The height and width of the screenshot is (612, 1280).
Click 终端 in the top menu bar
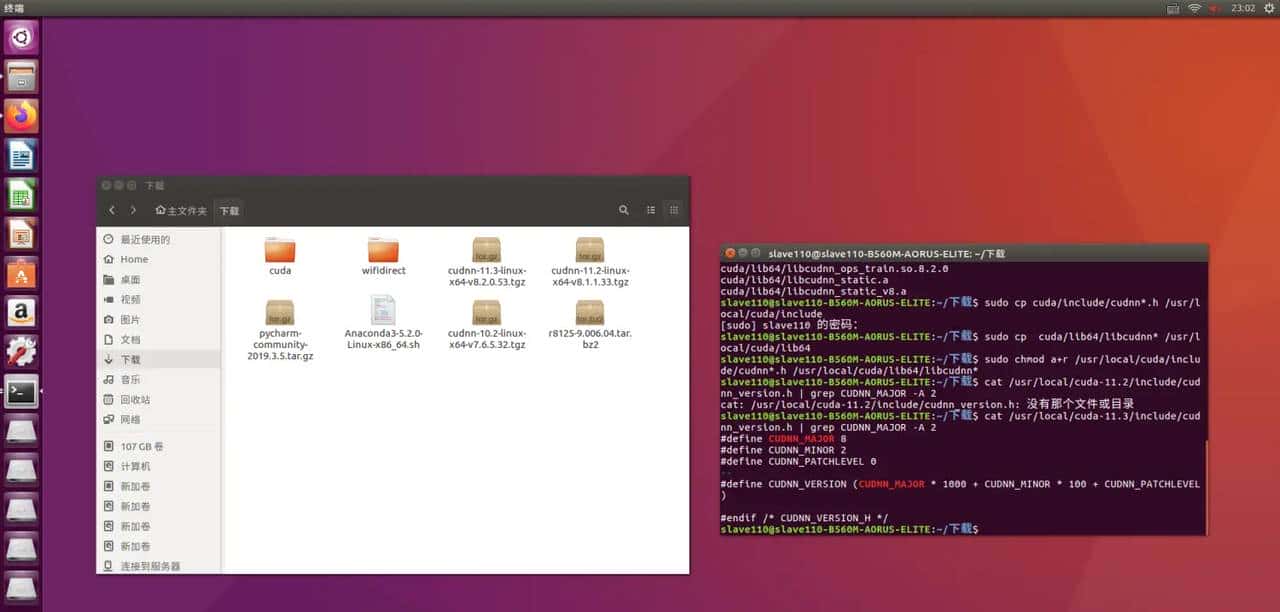13,8
